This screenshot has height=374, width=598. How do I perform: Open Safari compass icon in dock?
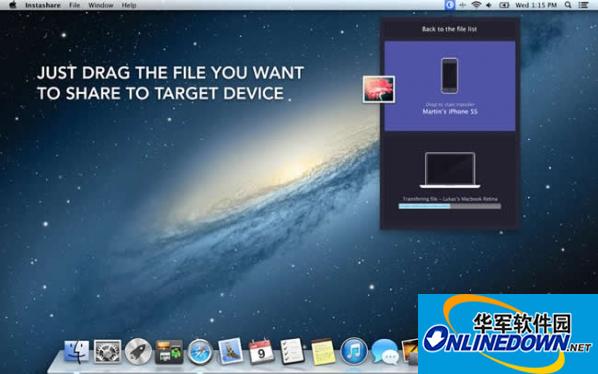coord(199,352)
